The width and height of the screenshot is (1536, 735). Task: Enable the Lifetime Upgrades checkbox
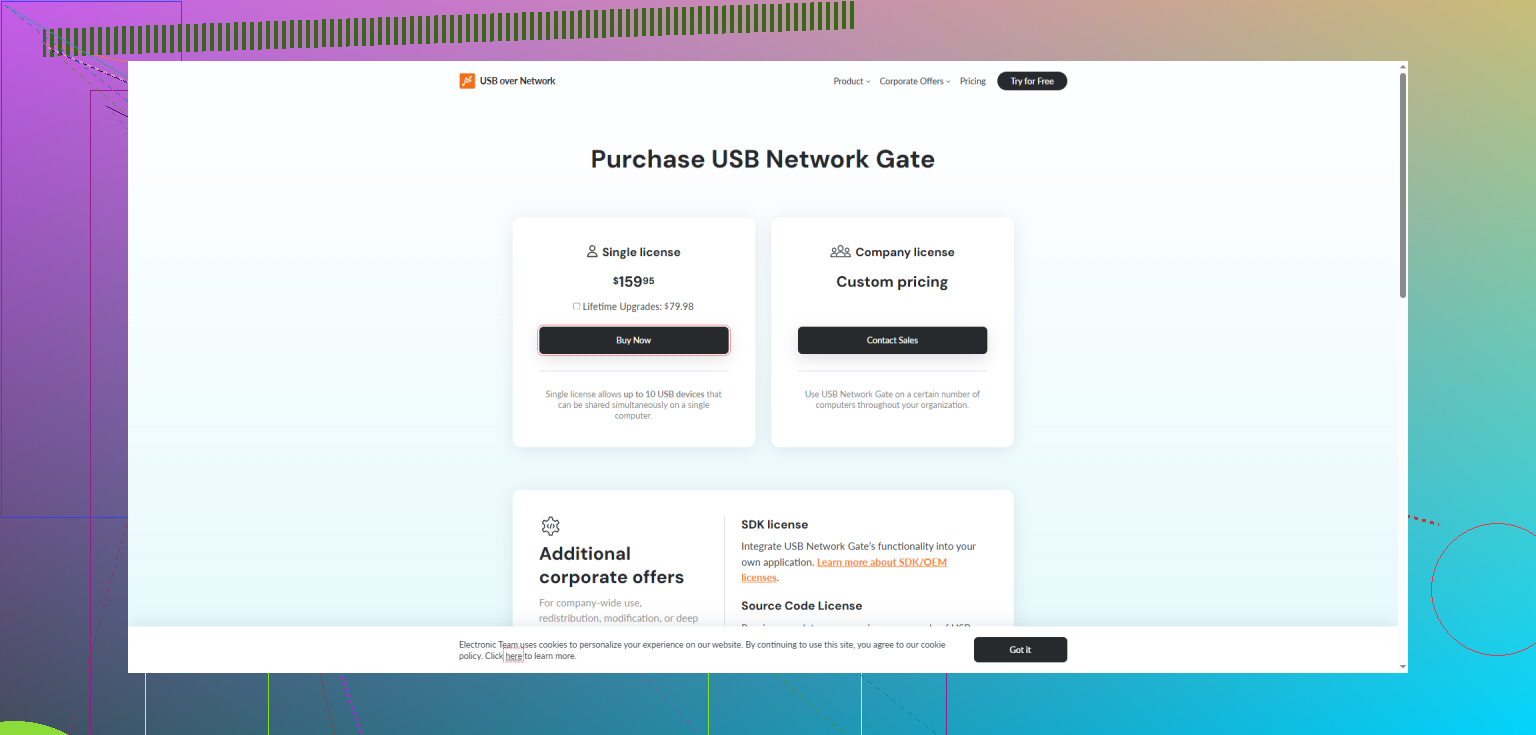(576, 306)
